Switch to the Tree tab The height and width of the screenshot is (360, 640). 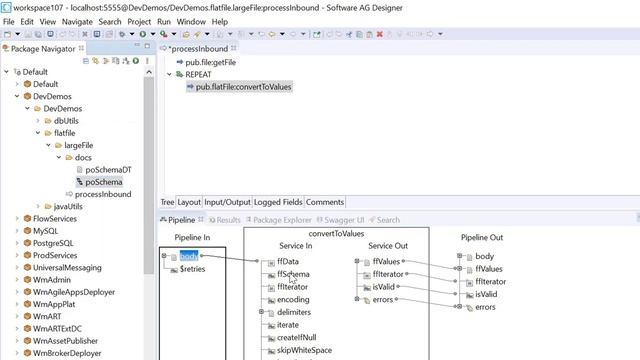(x=167, y=202)
